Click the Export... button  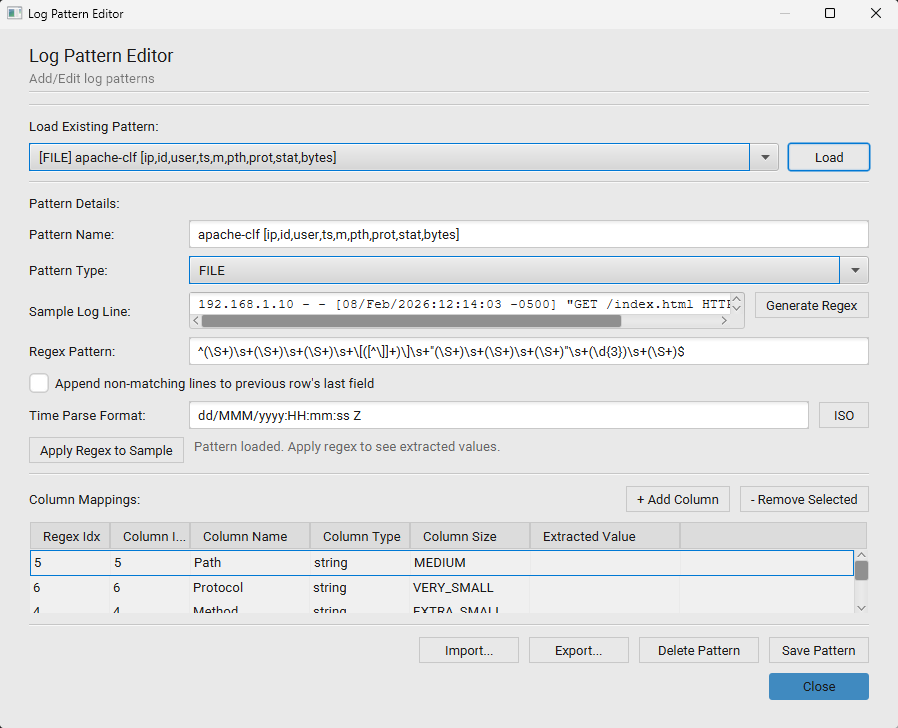tap(578, 650)
